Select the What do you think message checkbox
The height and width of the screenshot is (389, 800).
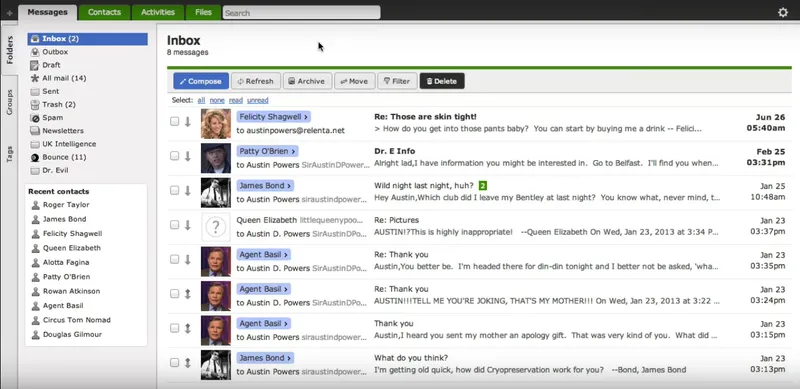click(x=174, y=362)
